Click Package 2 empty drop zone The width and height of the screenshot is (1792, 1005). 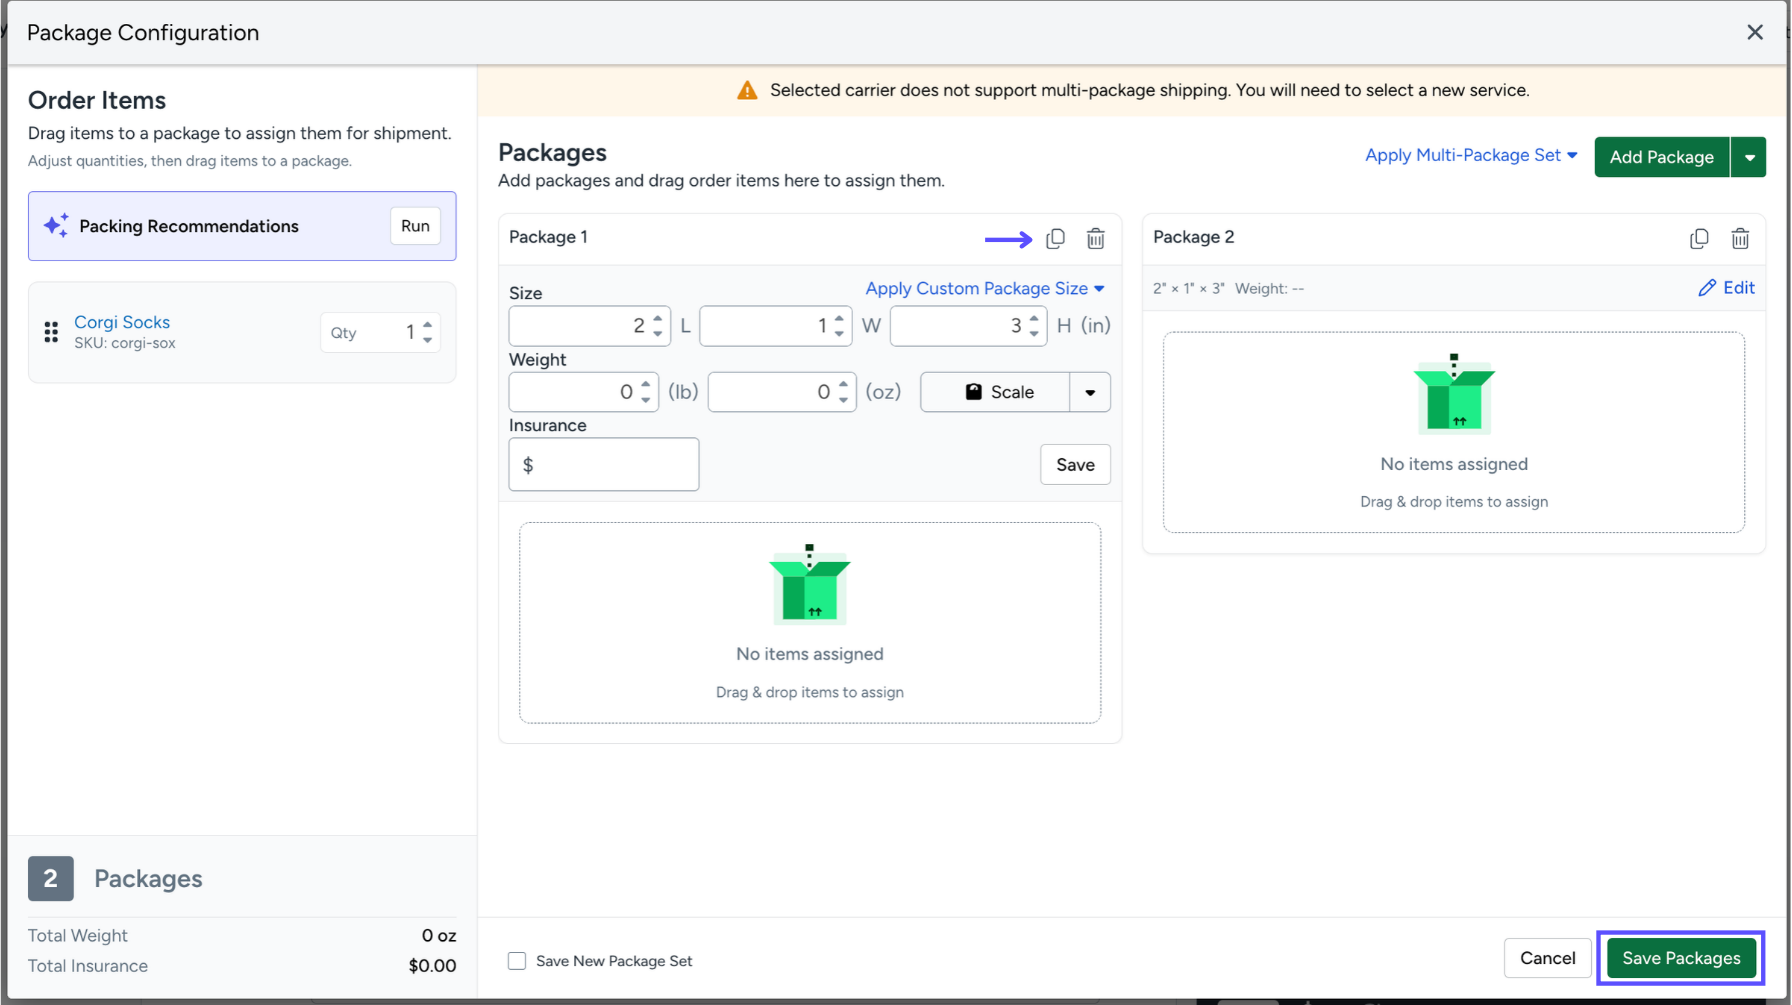(x=1454, y=432)
